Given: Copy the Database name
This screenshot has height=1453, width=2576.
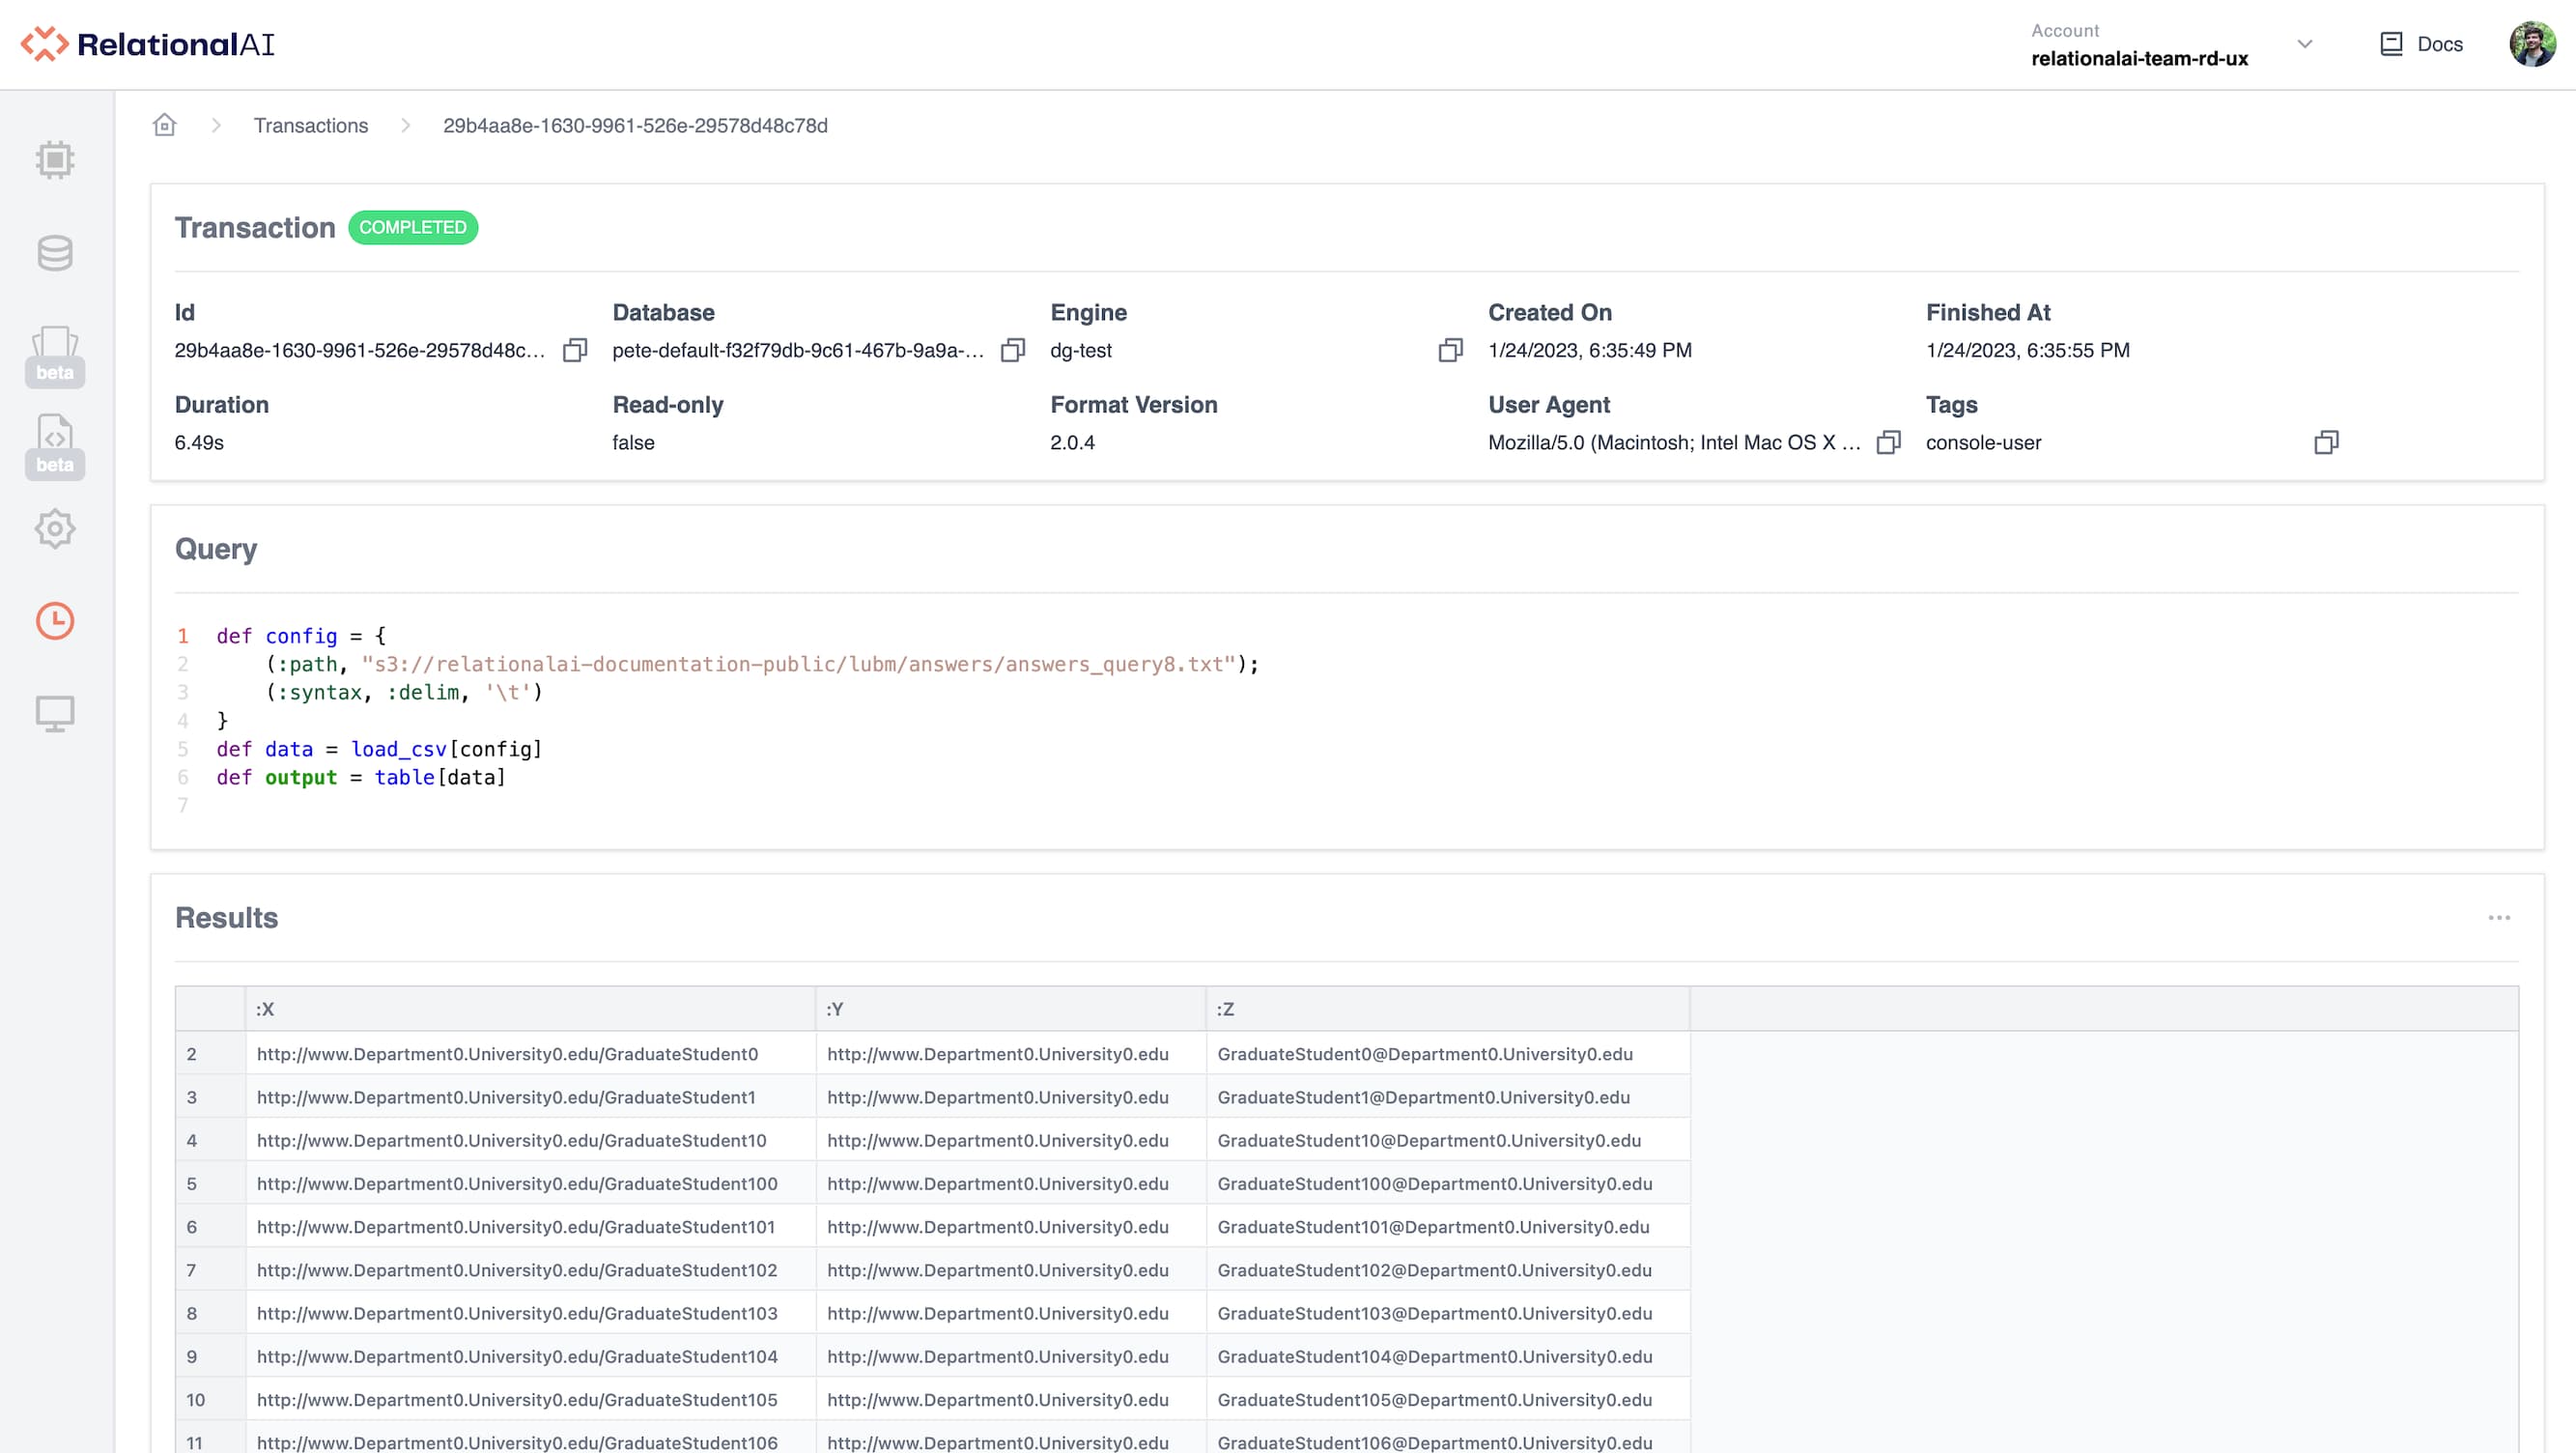Looking at the screenshot, I should tap(1014, 350).
